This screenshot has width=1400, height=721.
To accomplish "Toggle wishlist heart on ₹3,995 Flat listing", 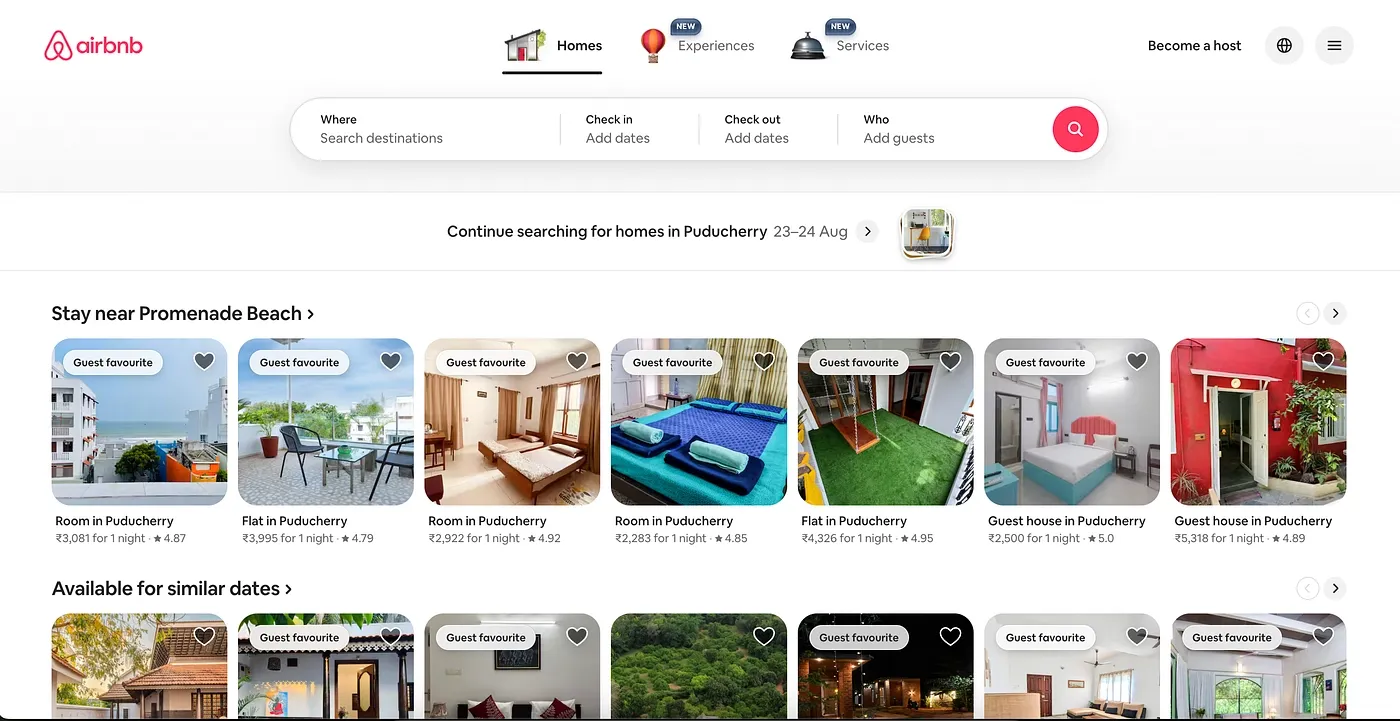I will pos(390,362).
